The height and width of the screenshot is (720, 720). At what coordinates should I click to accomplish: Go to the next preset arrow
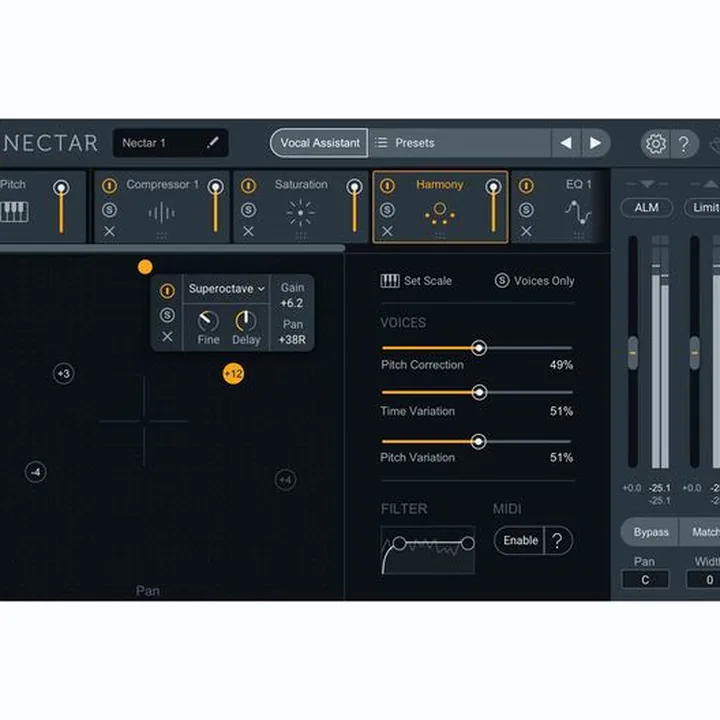[x=595, y=143]
